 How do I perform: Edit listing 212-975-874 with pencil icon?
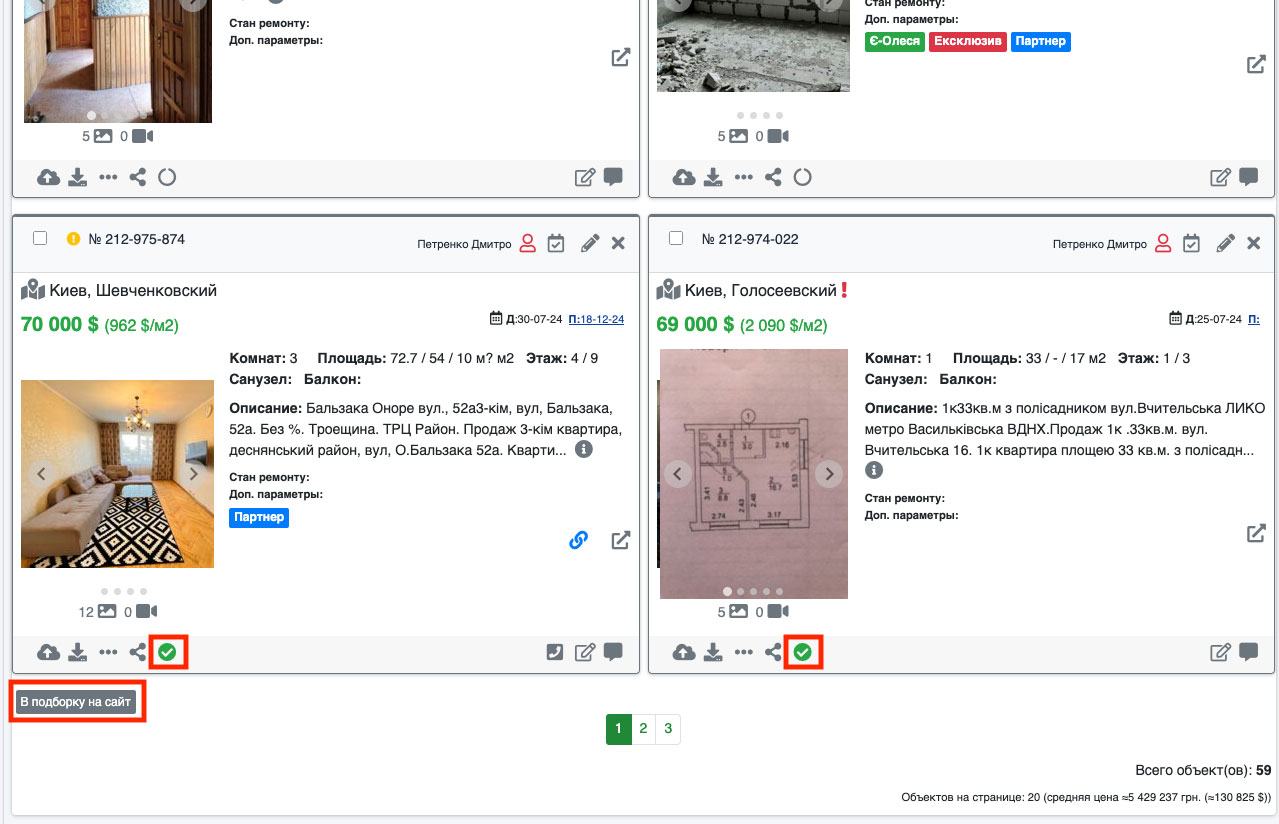pyautogui.click(x=590, y=243)
